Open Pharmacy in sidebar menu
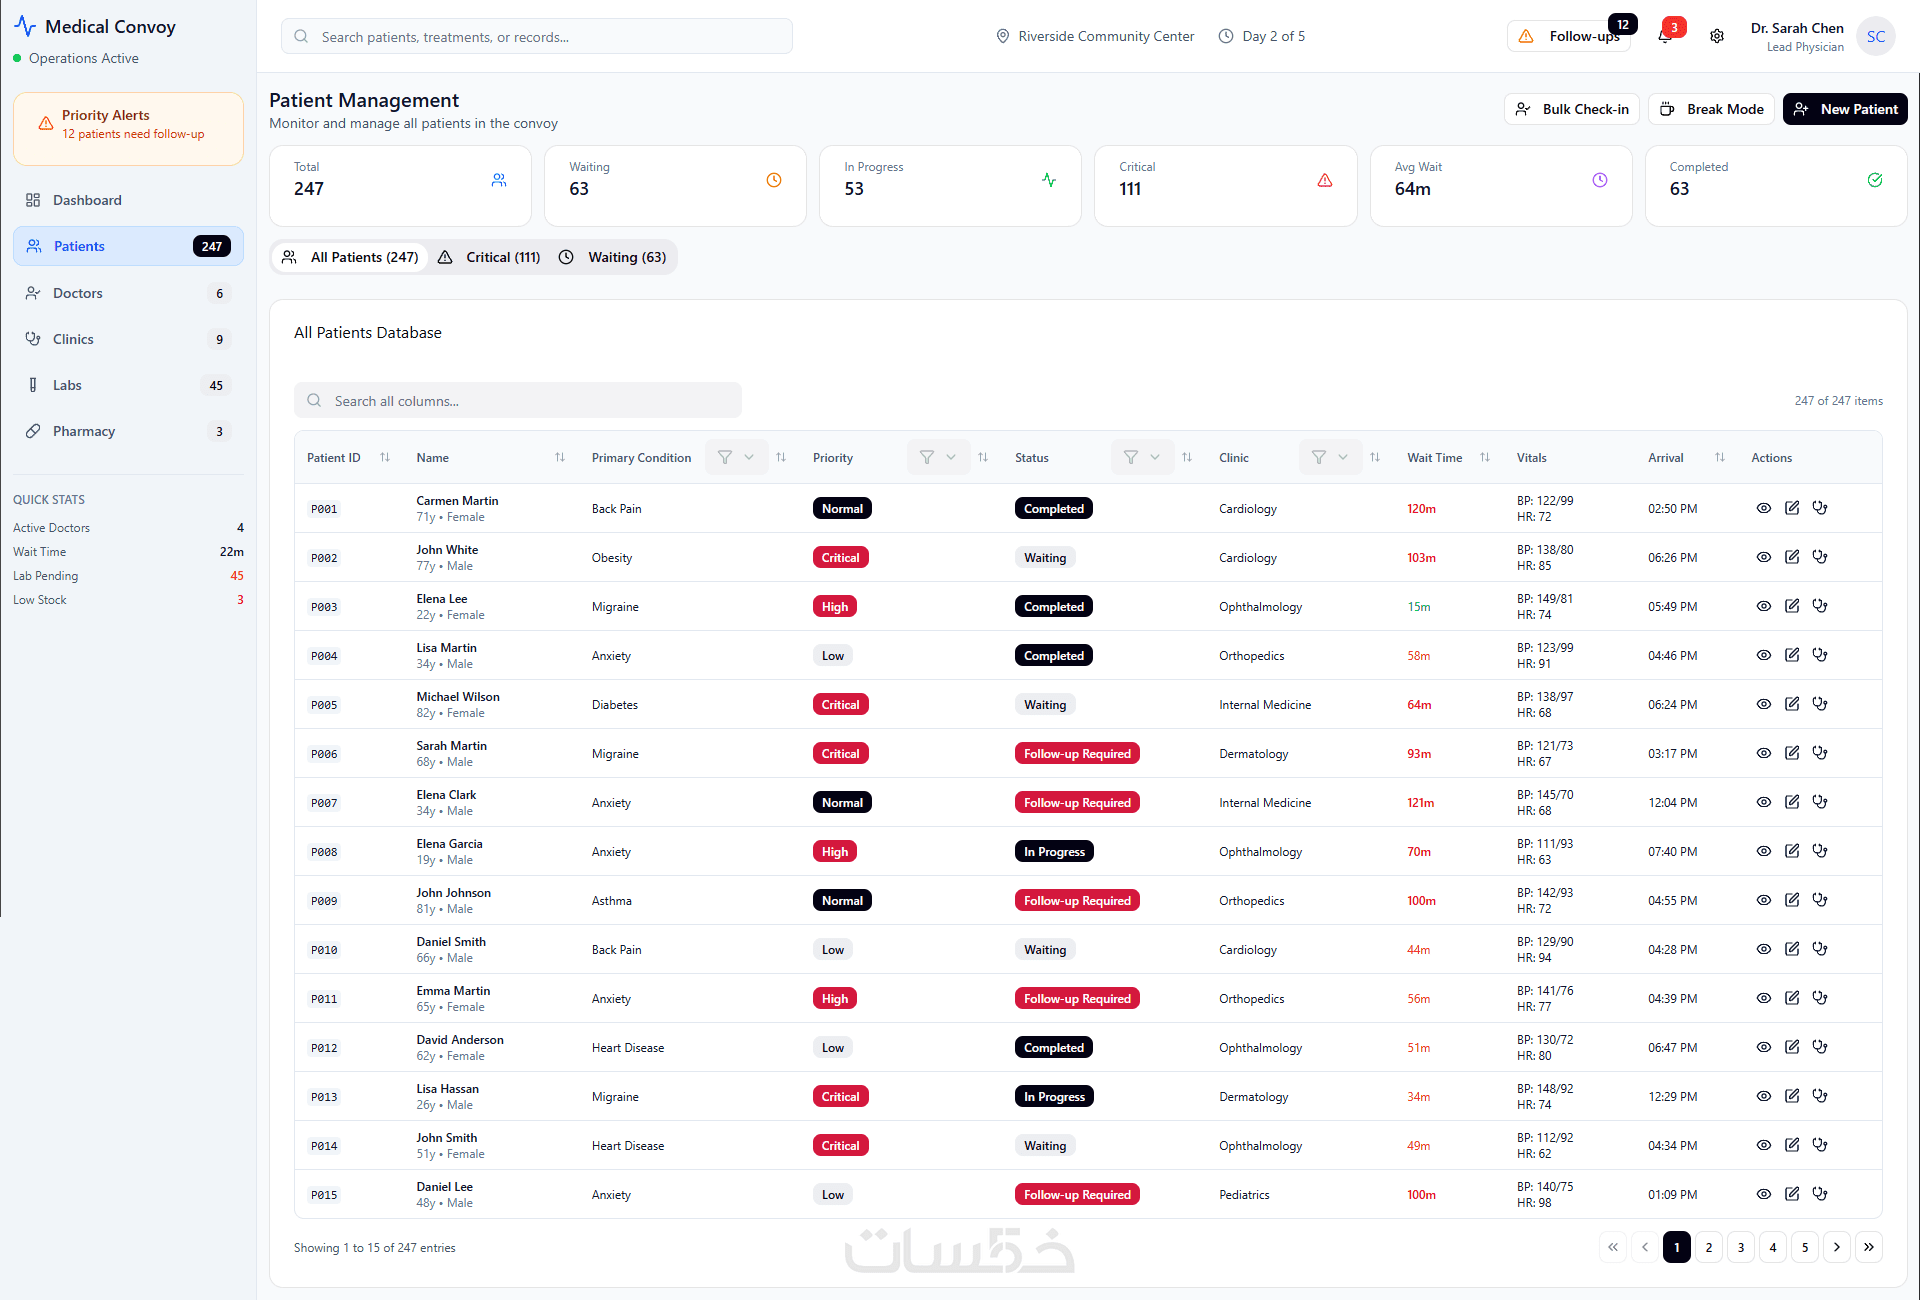 point(84,431)
